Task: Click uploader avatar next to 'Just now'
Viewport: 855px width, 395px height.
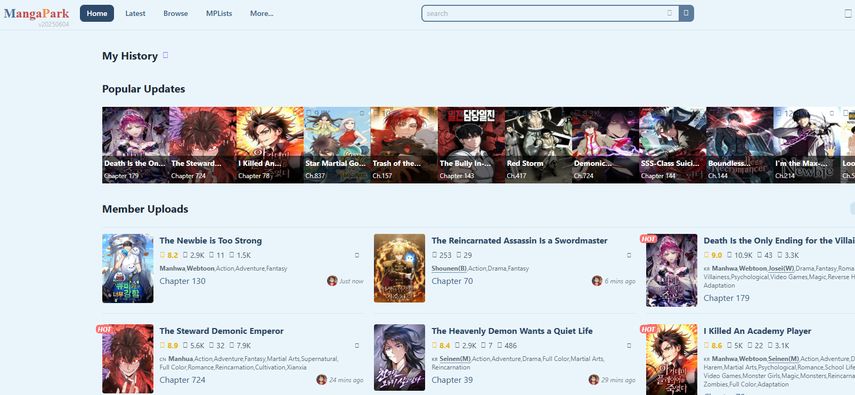Action: pyautogui.click(x=332, y=281)
